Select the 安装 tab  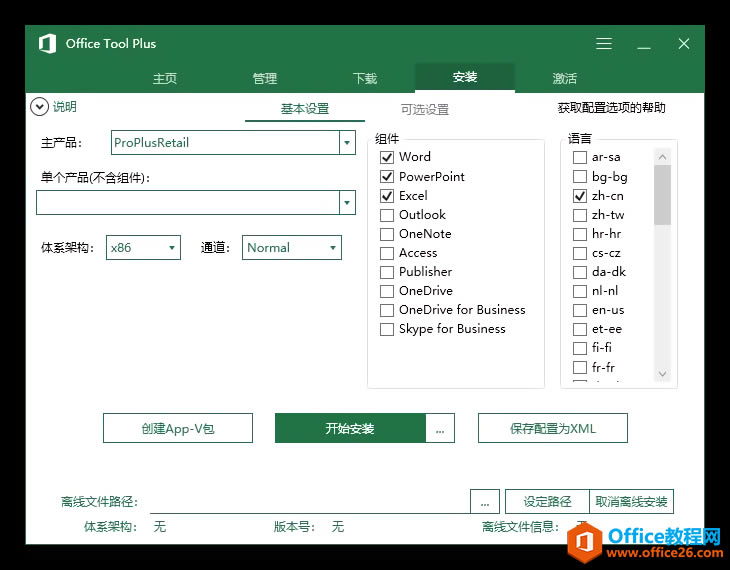pos(465,77)
